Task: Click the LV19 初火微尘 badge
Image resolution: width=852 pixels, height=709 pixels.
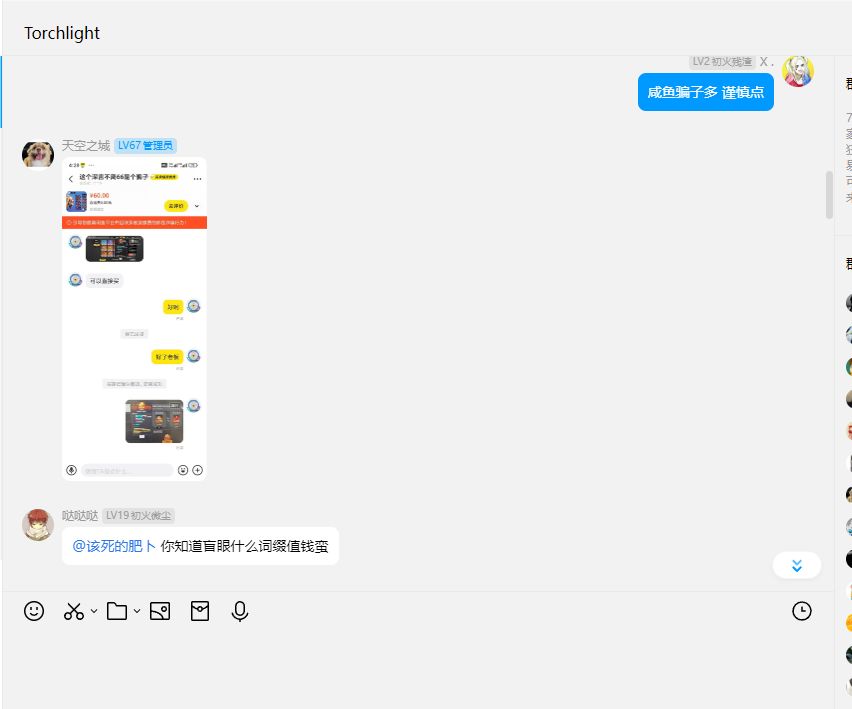Action: point(139,516)
